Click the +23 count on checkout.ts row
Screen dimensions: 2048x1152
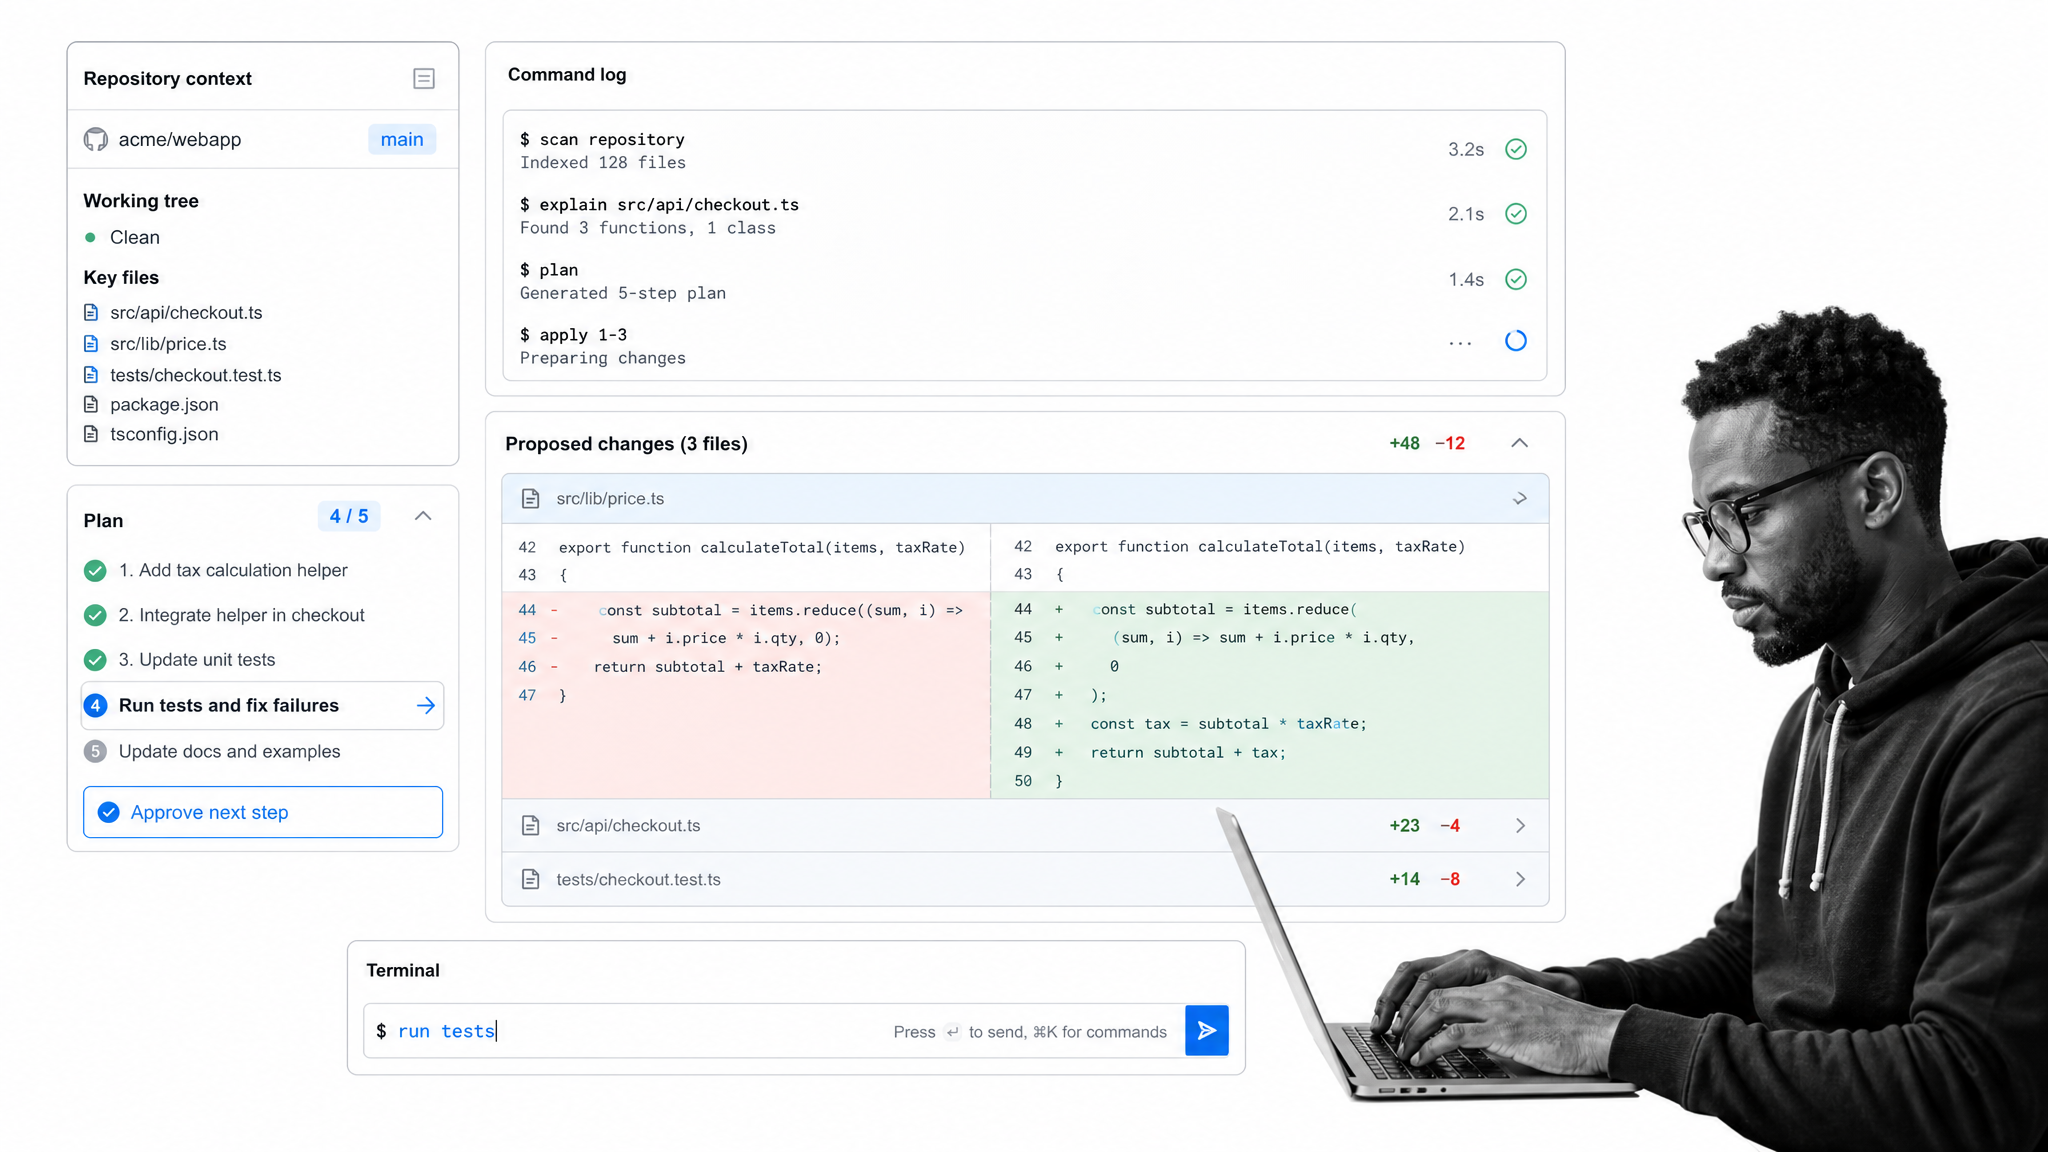(1404, 826)
